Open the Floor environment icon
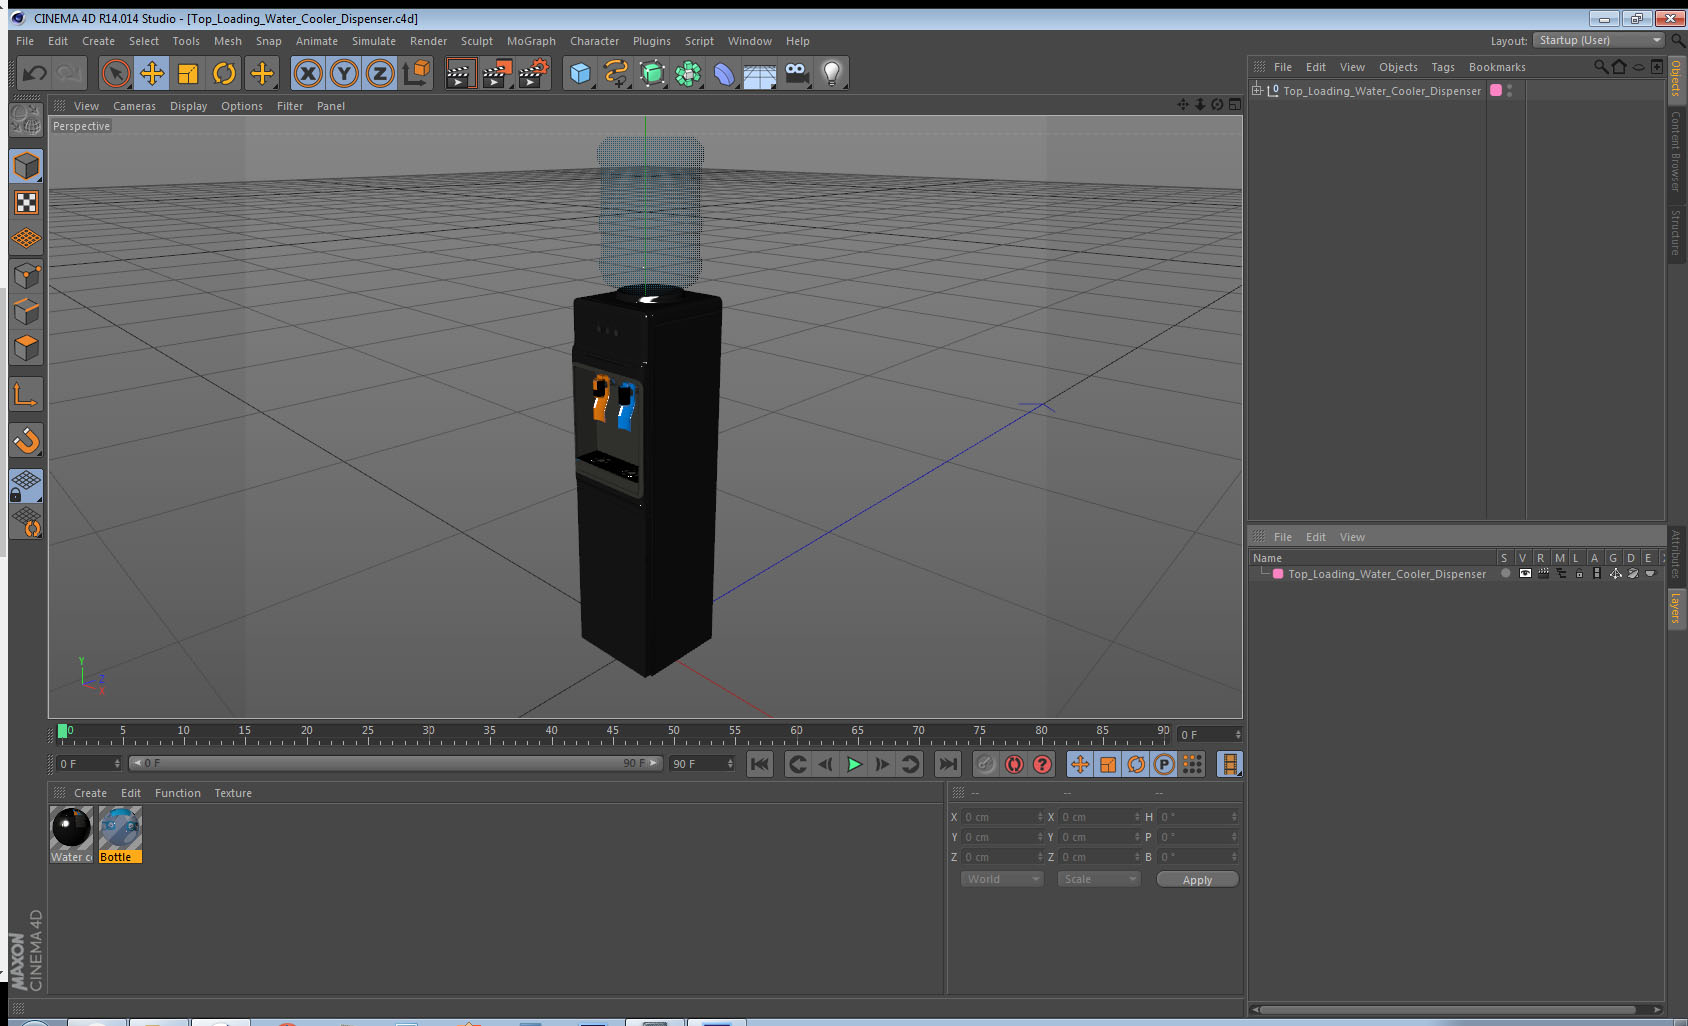The height and width of the screenshot is (1026, 1688). (x=760, y=73)
